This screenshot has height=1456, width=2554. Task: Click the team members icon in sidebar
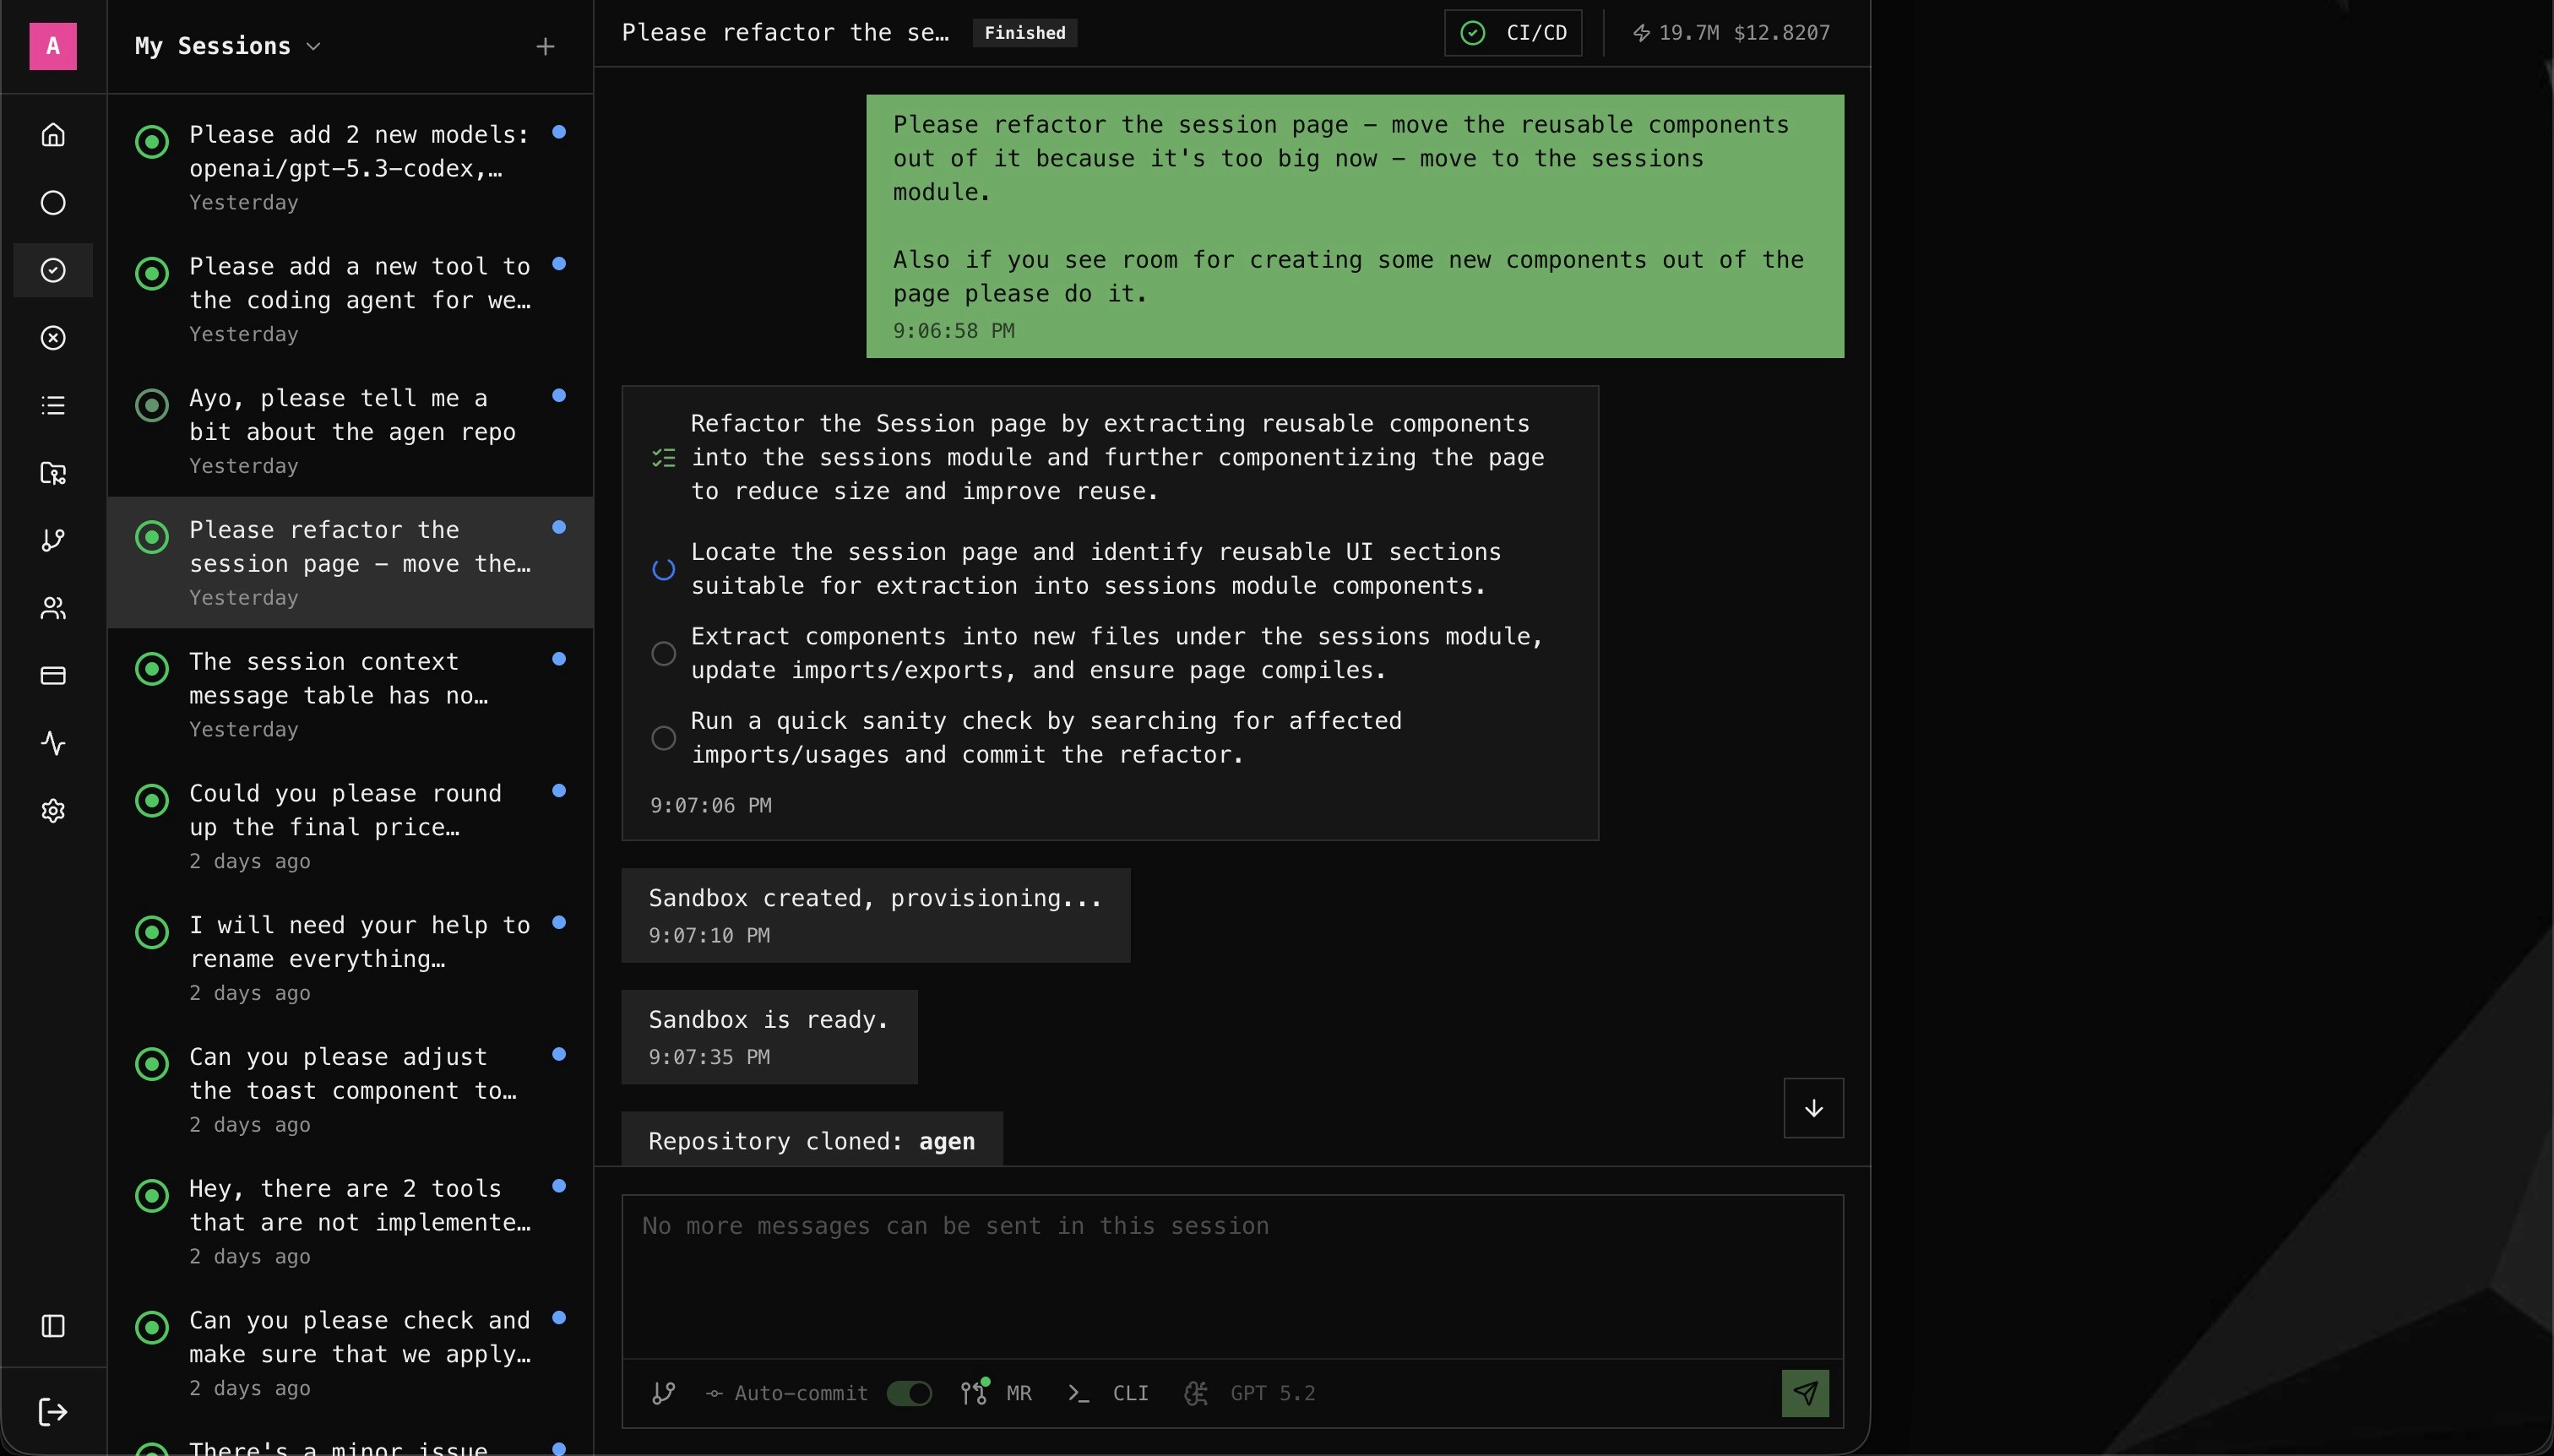coord(53,608)
